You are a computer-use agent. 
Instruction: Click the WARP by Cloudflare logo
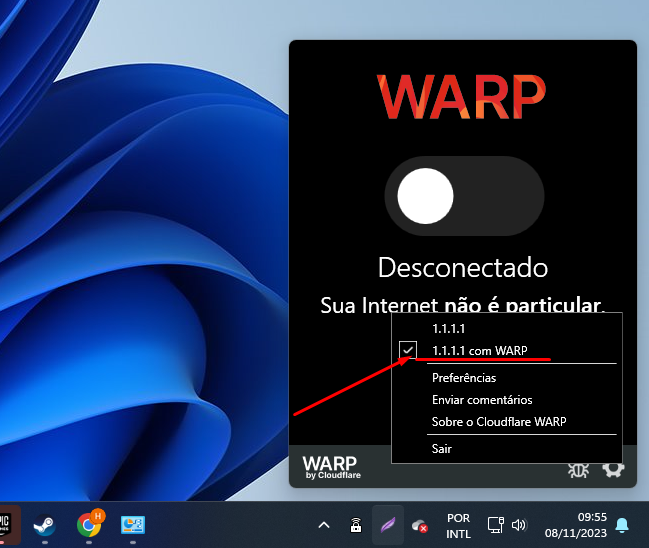tap(329, 467)
